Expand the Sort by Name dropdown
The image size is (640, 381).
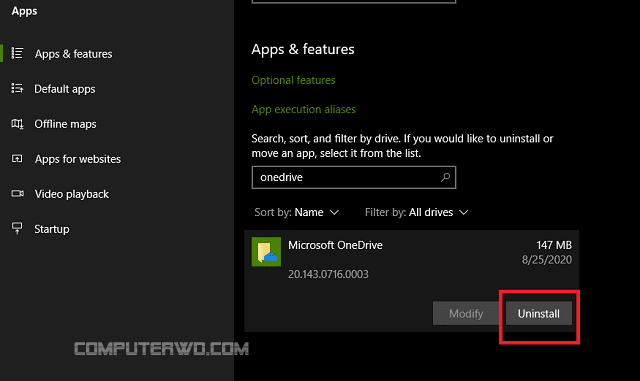point(296,212)
